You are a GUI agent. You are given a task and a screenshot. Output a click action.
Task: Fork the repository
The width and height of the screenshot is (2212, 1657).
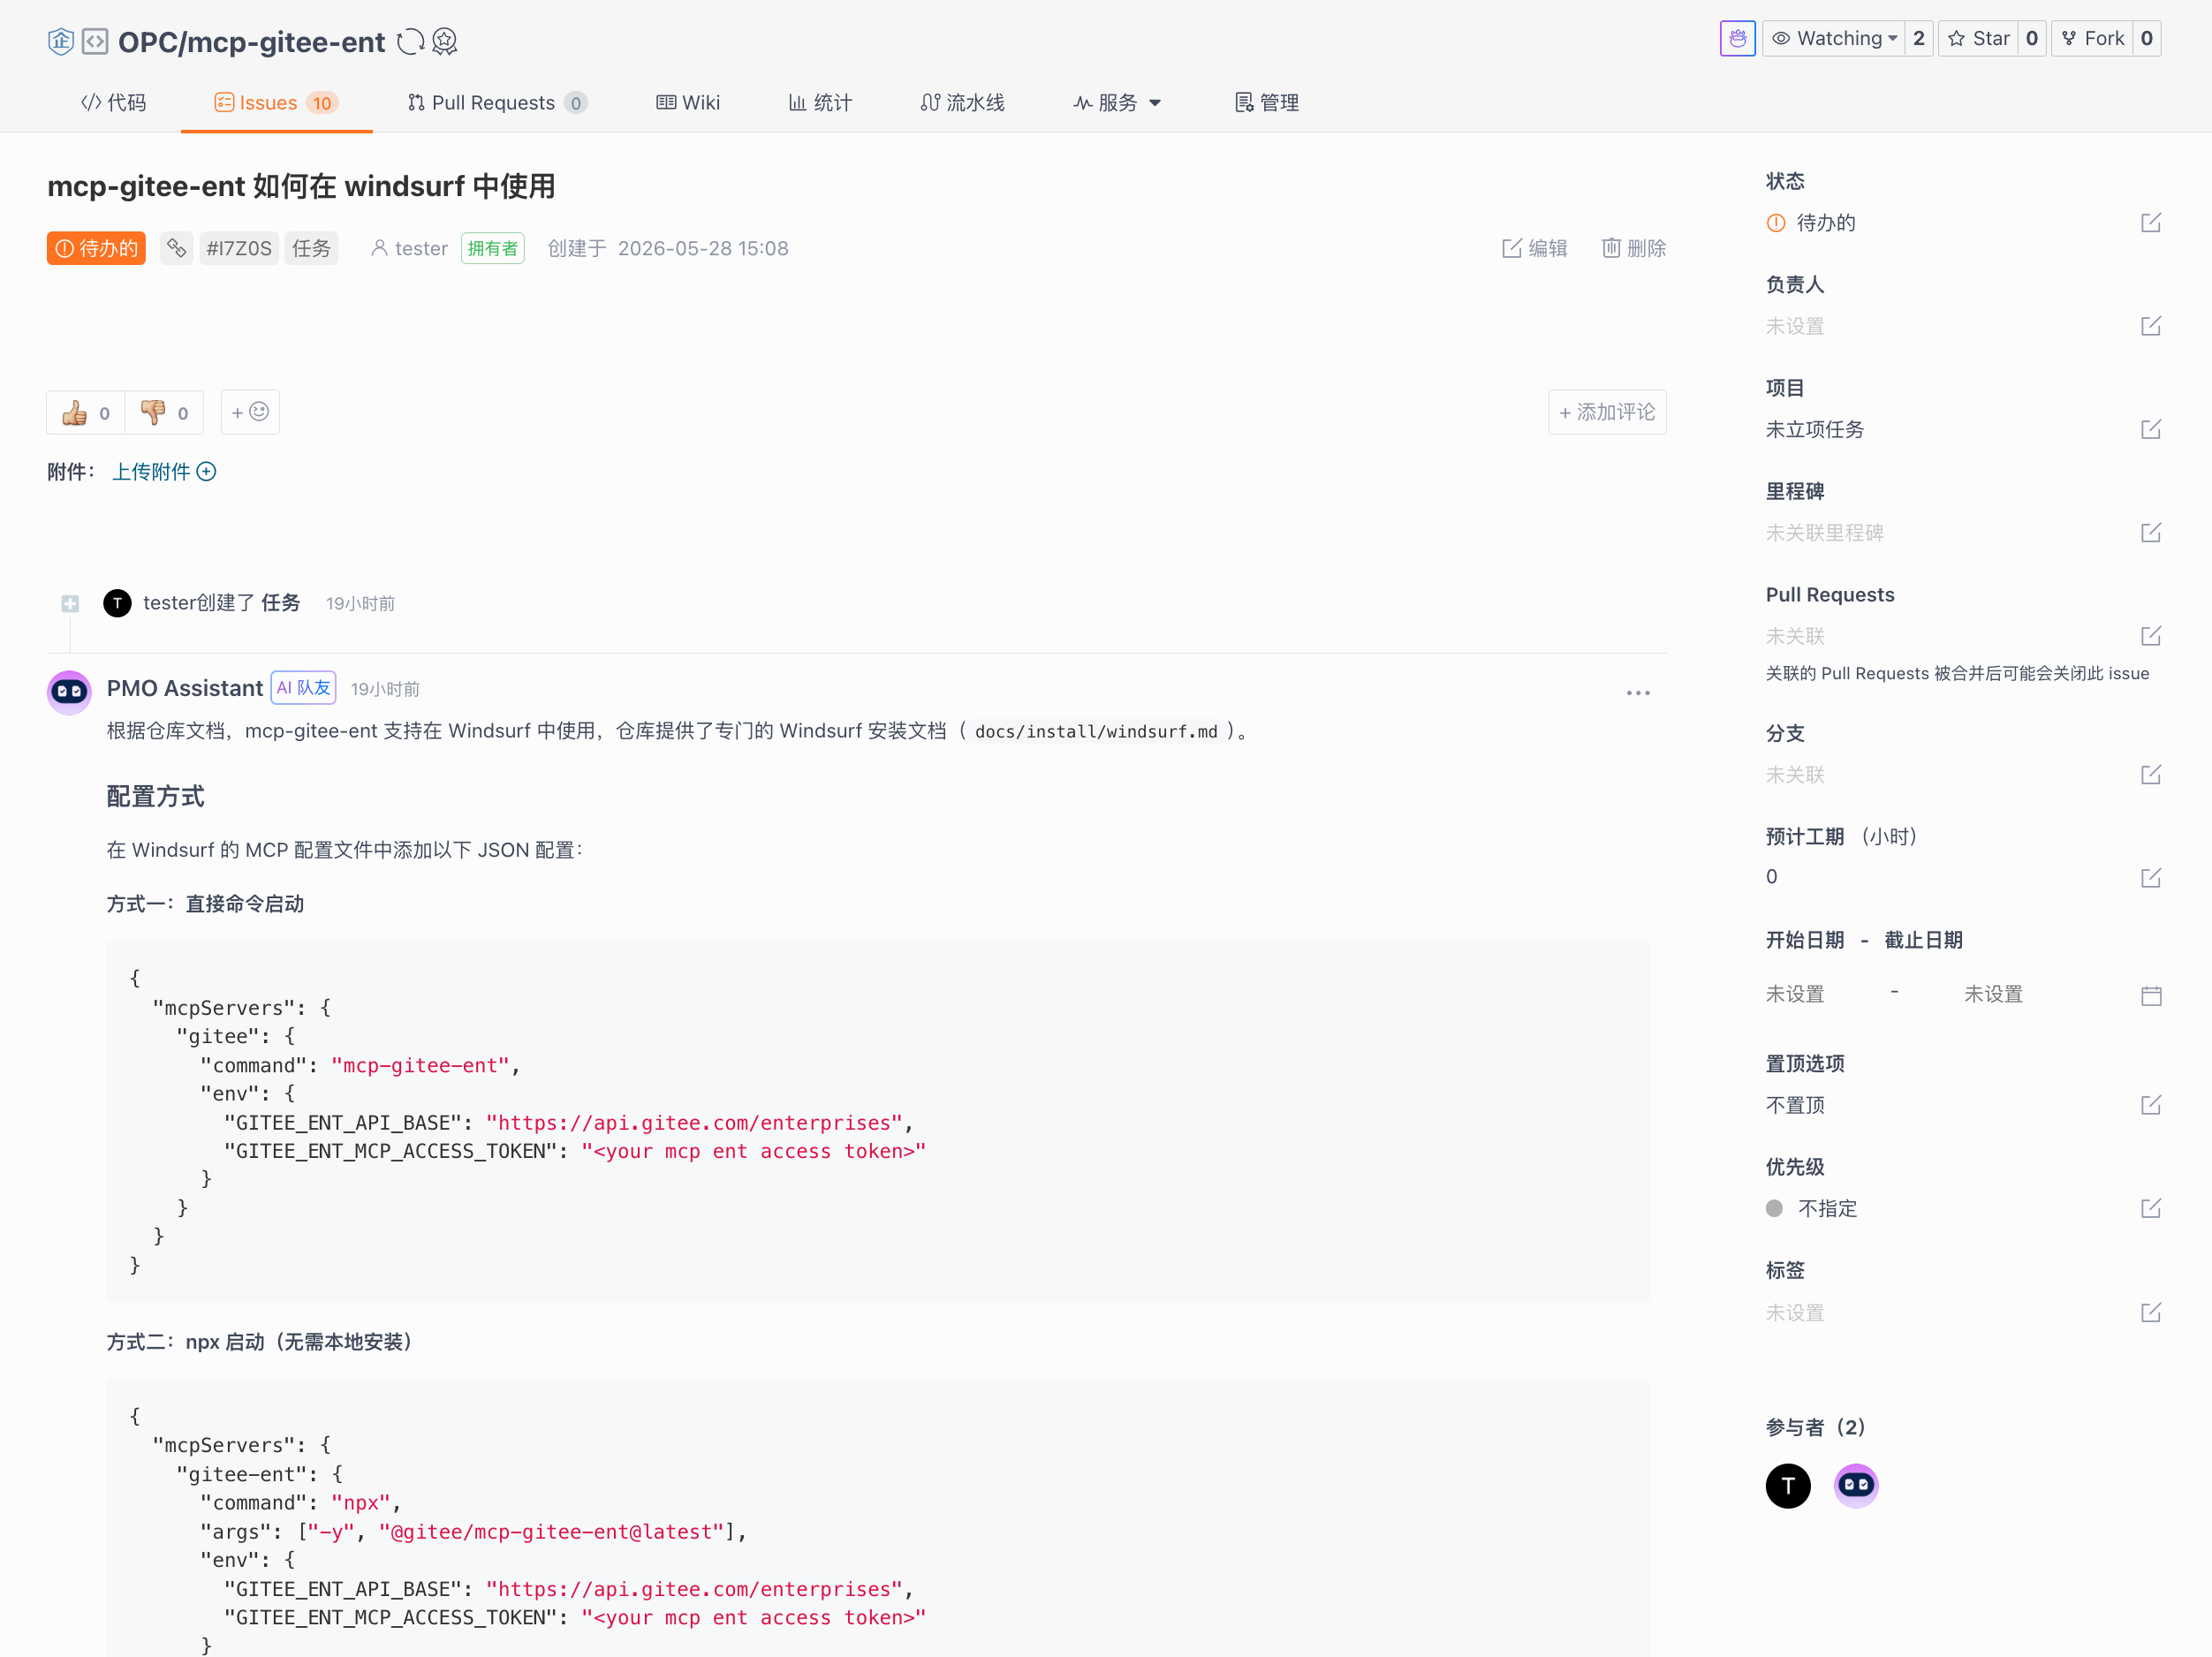pyautogui.click(x=2092, y=39)
